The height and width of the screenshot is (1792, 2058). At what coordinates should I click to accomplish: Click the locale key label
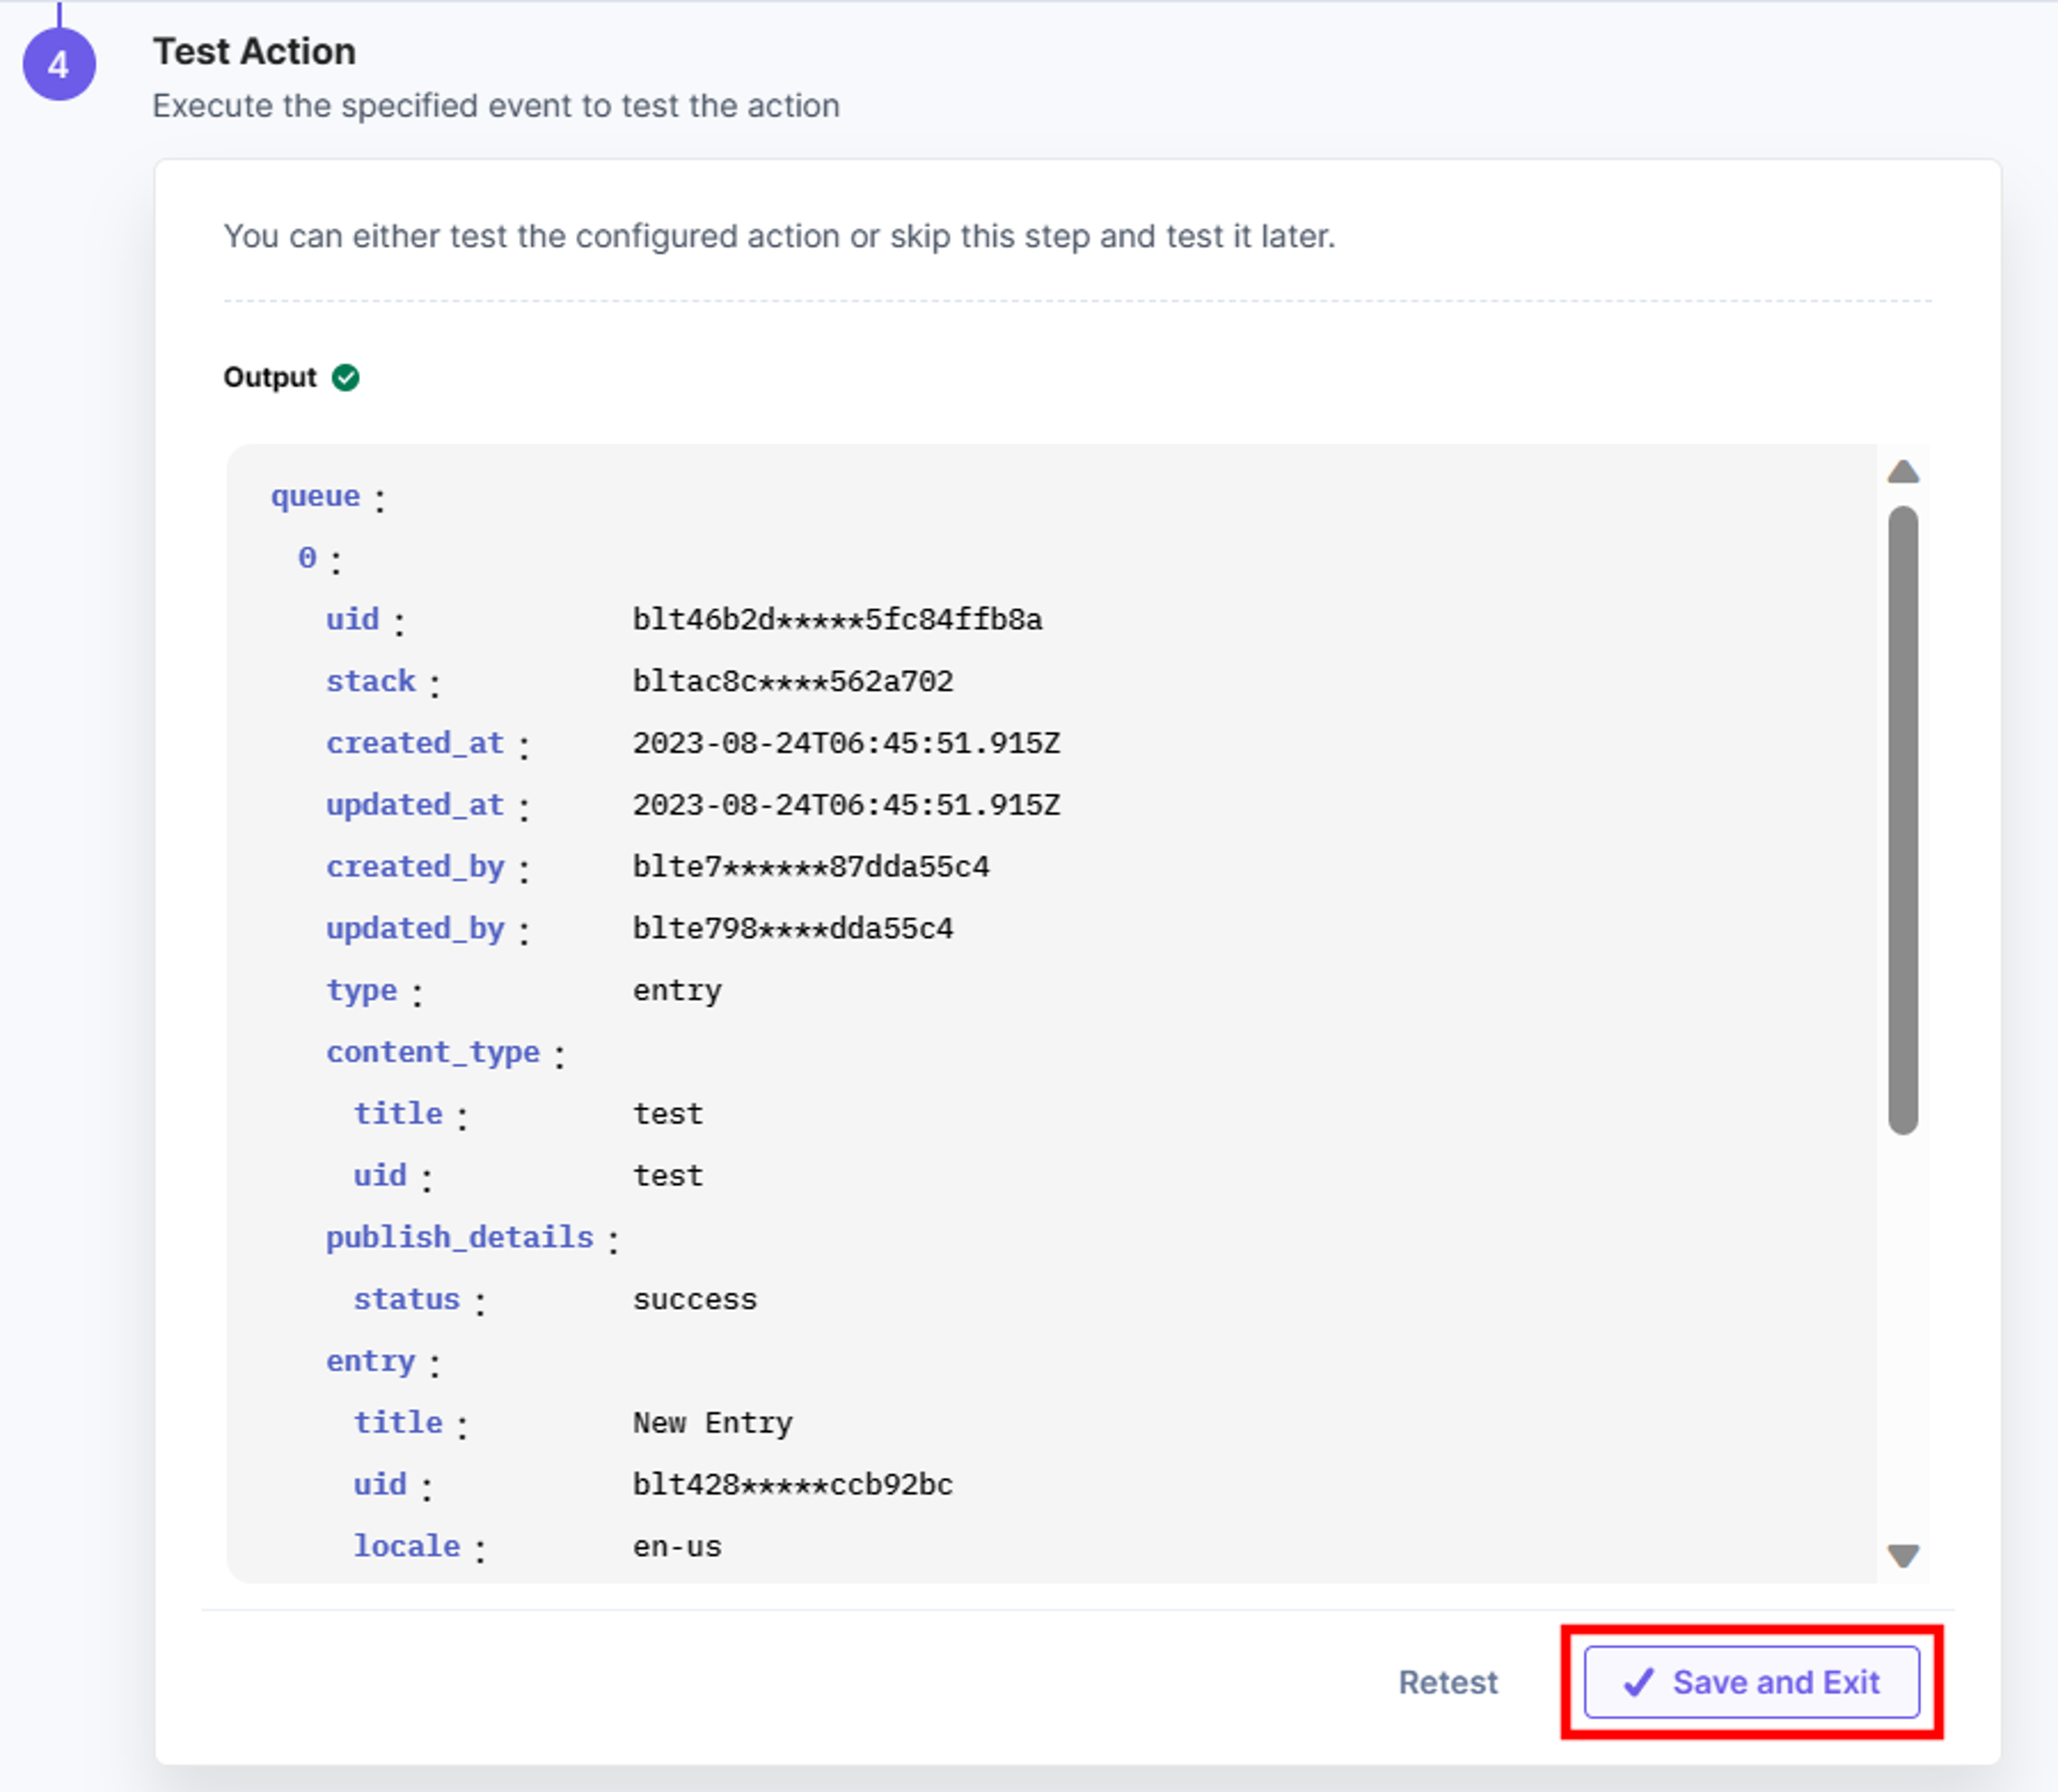407,1546
